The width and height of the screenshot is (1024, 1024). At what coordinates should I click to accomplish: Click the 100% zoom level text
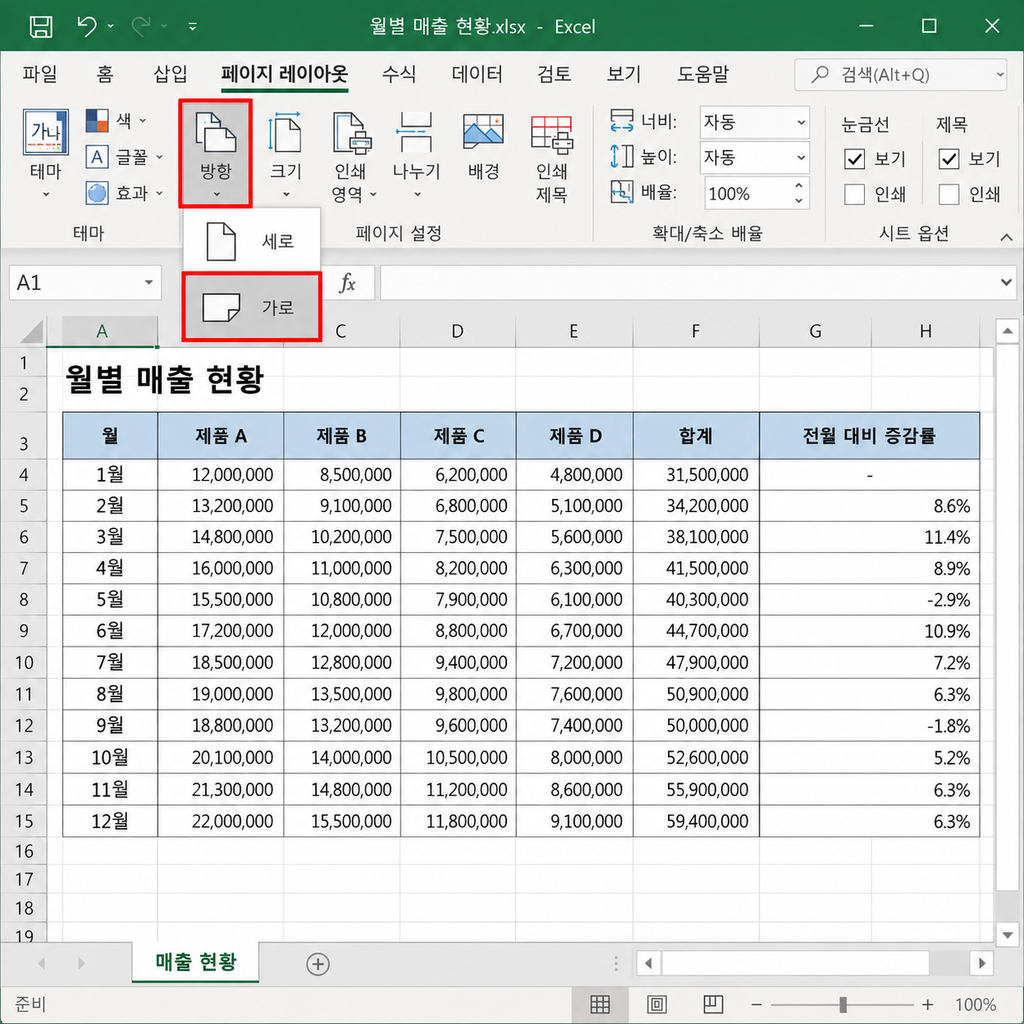(x=976, y=1004)
